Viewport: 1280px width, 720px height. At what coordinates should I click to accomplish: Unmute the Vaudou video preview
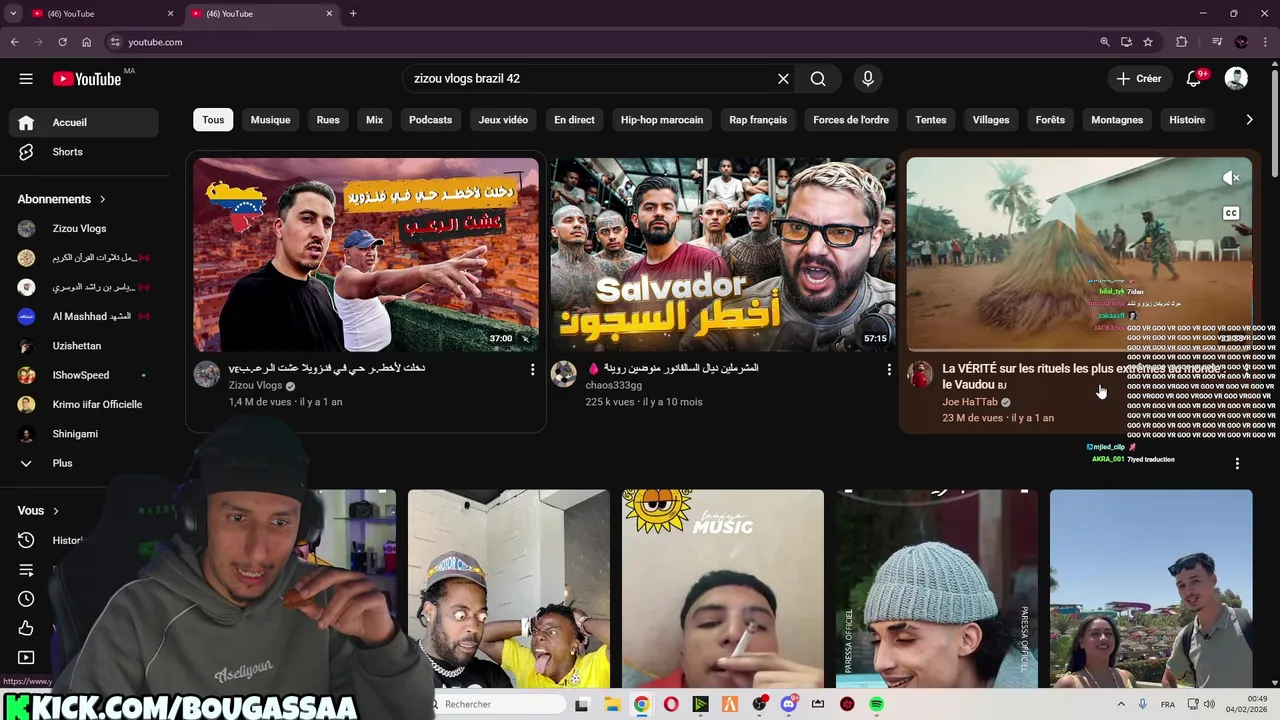coord(1232,178)
